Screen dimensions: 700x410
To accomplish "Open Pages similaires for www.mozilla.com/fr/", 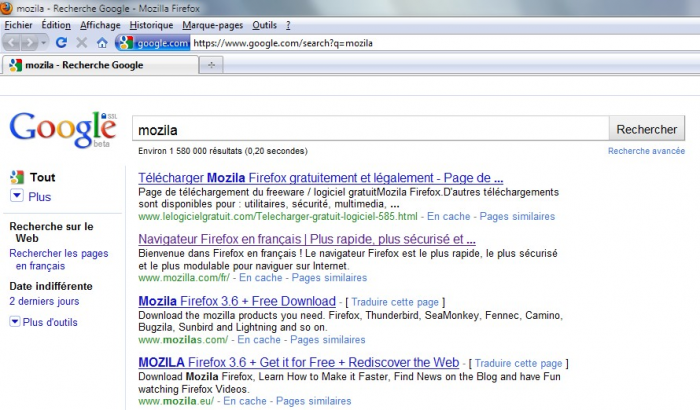I will pos(329,278).
